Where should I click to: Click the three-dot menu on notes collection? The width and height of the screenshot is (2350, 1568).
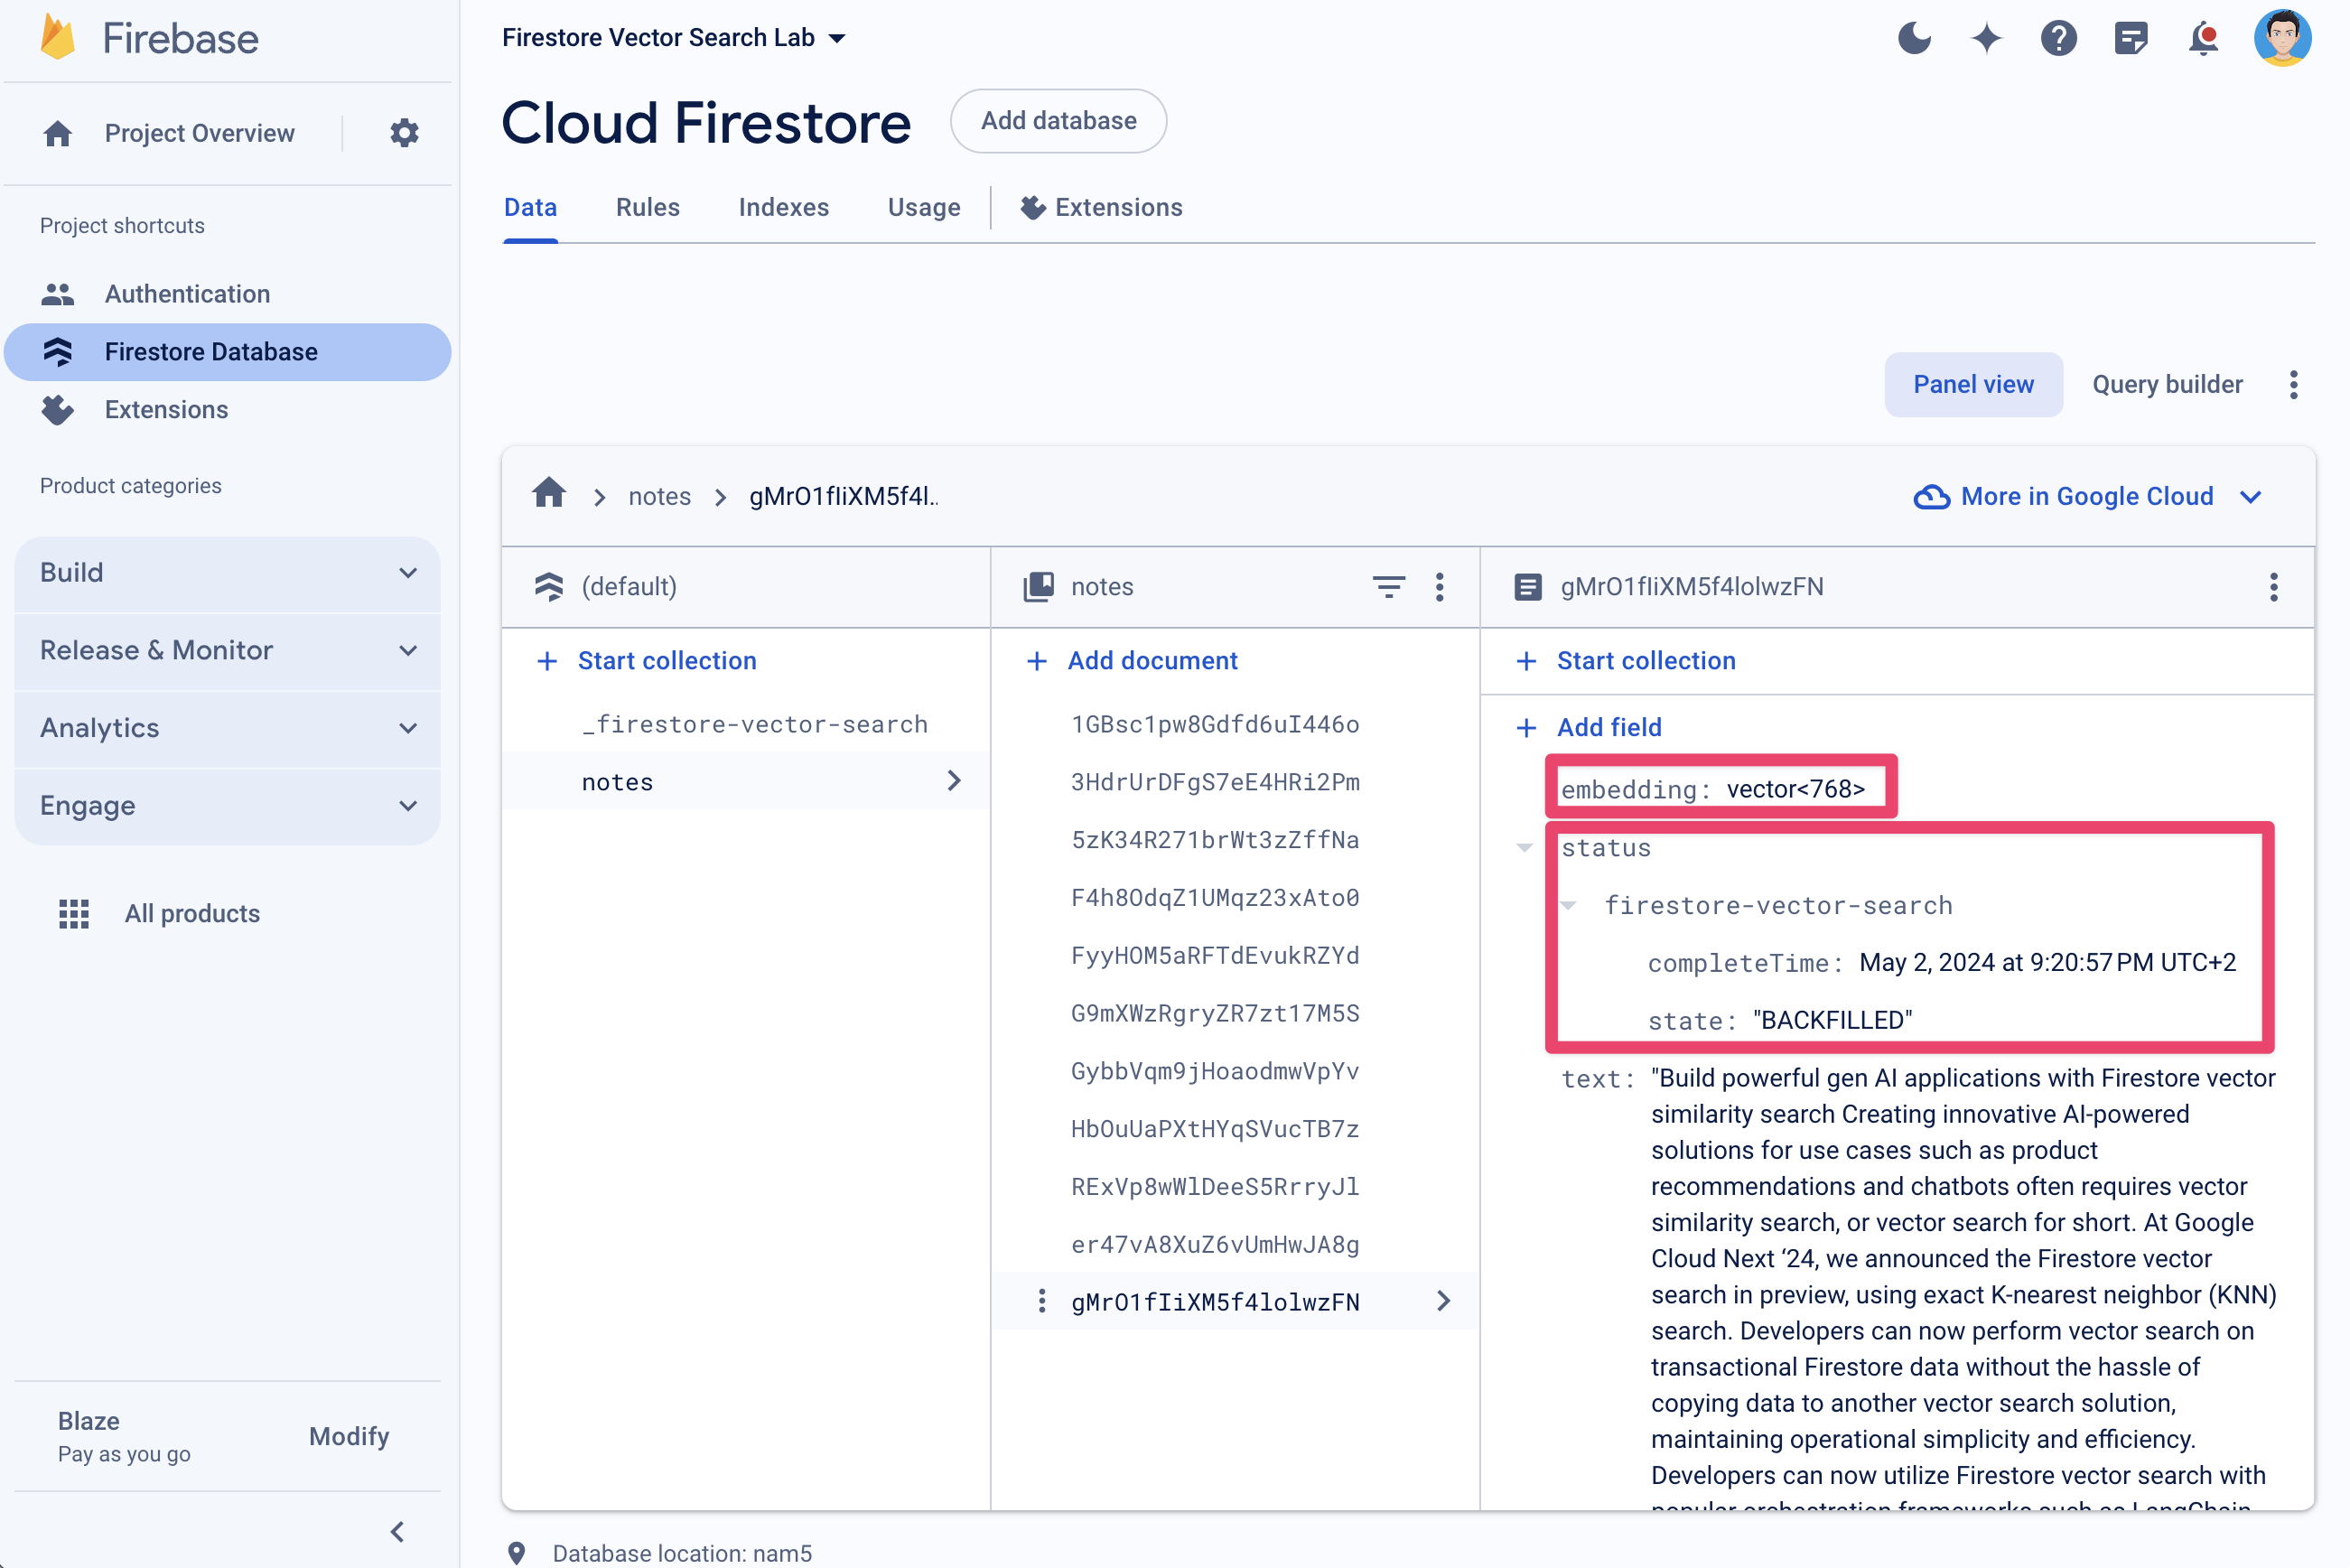pos(1441,586)
